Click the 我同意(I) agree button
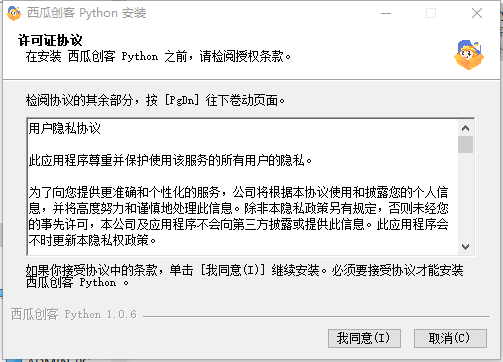This screenshot has height=362, width=503. (x=364, y=338)
